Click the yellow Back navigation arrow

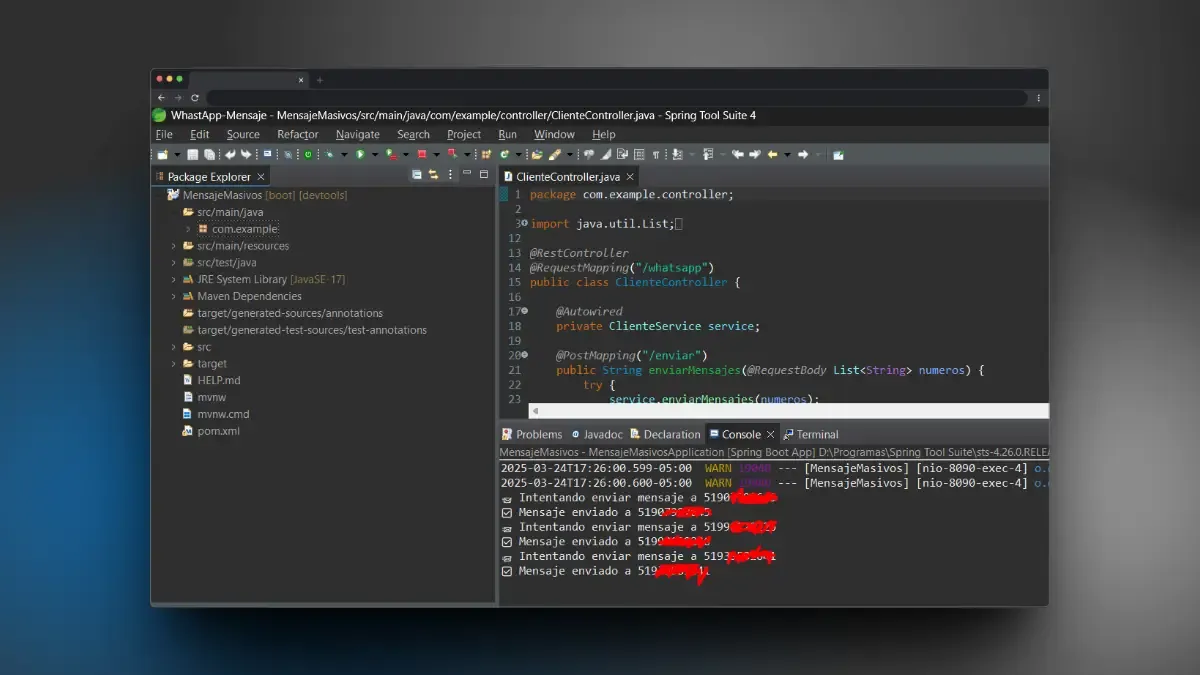pyautogui.click(x=772, y=155)
